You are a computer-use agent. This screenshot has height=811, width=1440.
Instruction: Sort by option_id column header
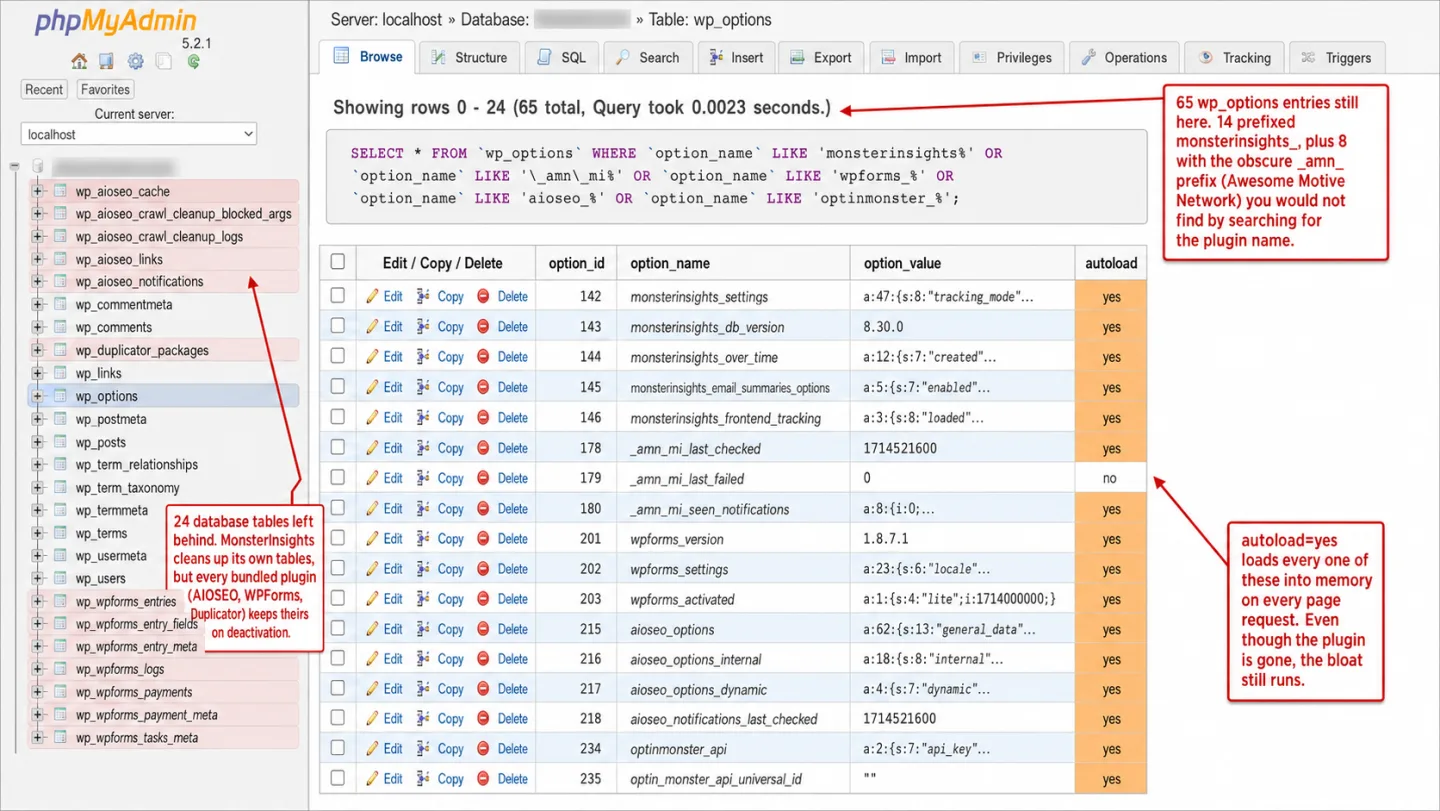[x=577, y=263]
